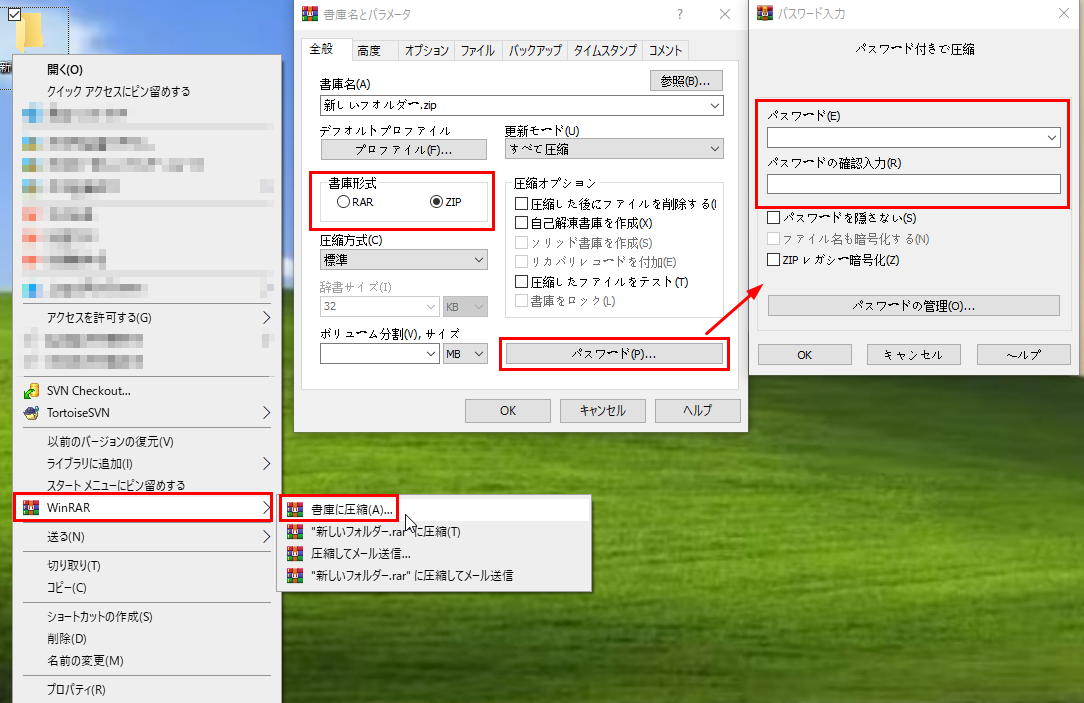
Task: Enable 圧縮した後にファイルを削除する
Action: tap(521, 204)
